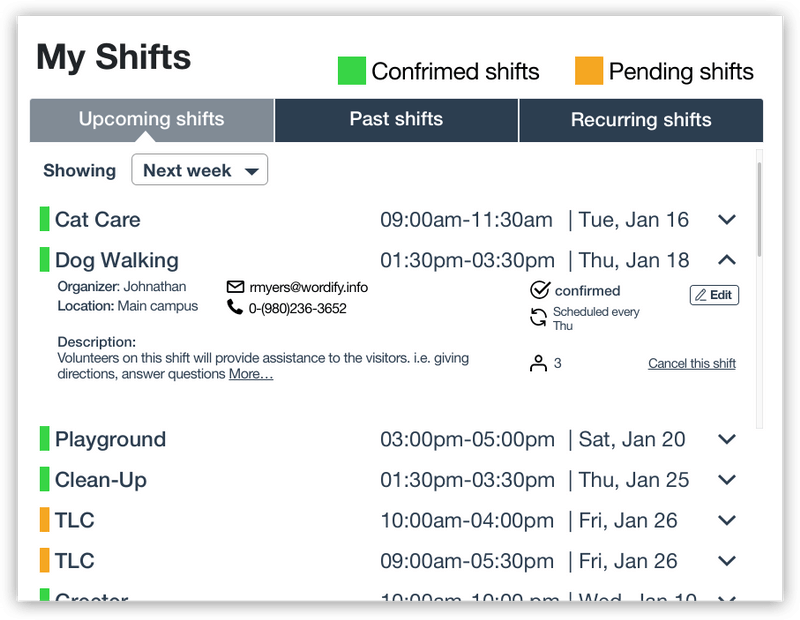Click the phone icon beside the number
Viewport: 800px width, 620px height.
(x=235, y=307)
